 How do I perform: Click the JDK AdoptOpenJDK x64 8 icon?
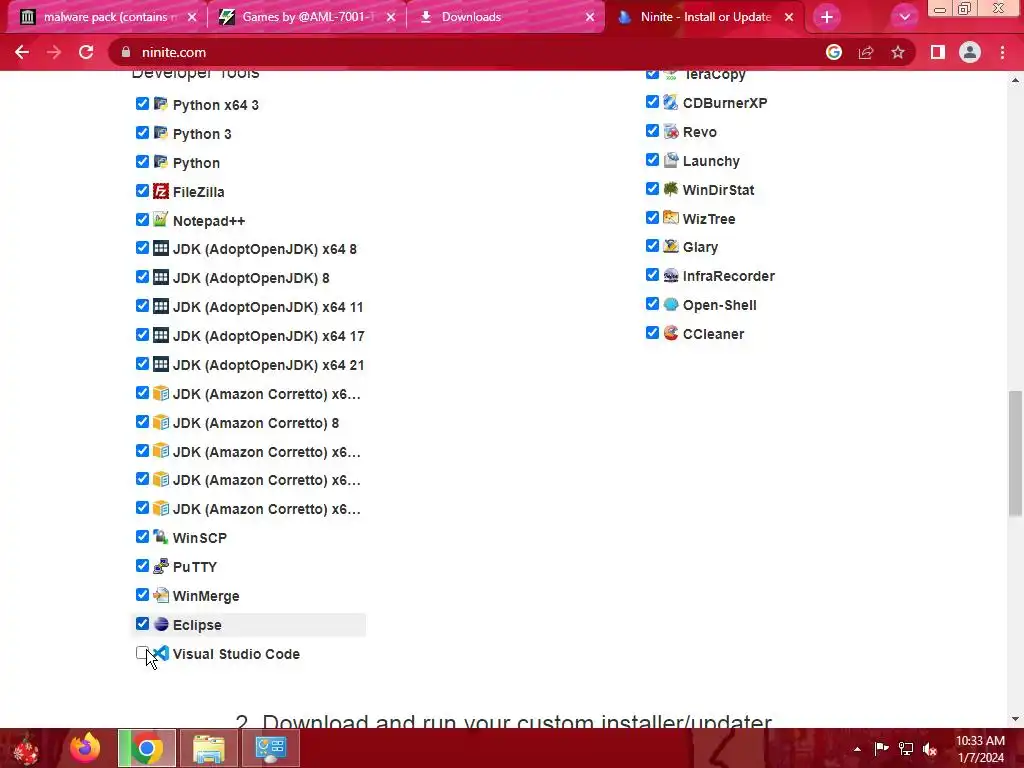click(161, 248)
